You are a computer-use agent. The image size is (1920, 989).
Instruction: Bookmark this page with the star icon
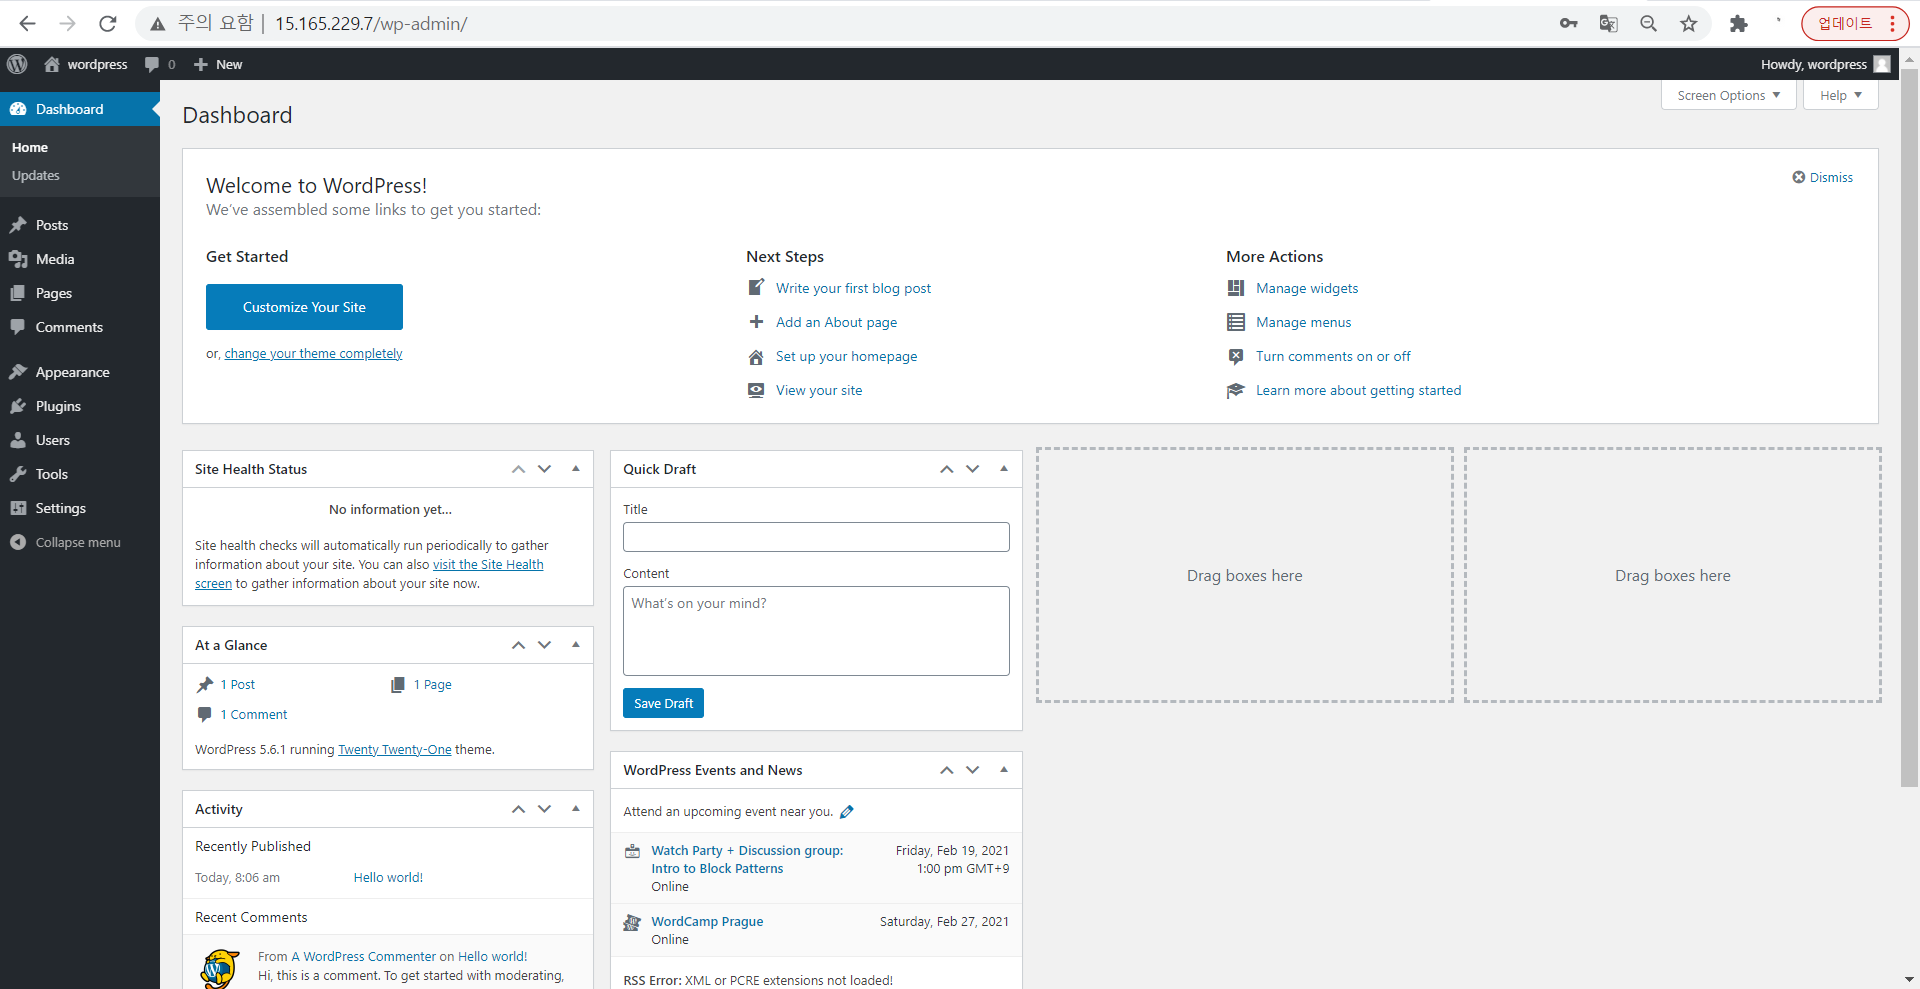tap(1689, 23)
